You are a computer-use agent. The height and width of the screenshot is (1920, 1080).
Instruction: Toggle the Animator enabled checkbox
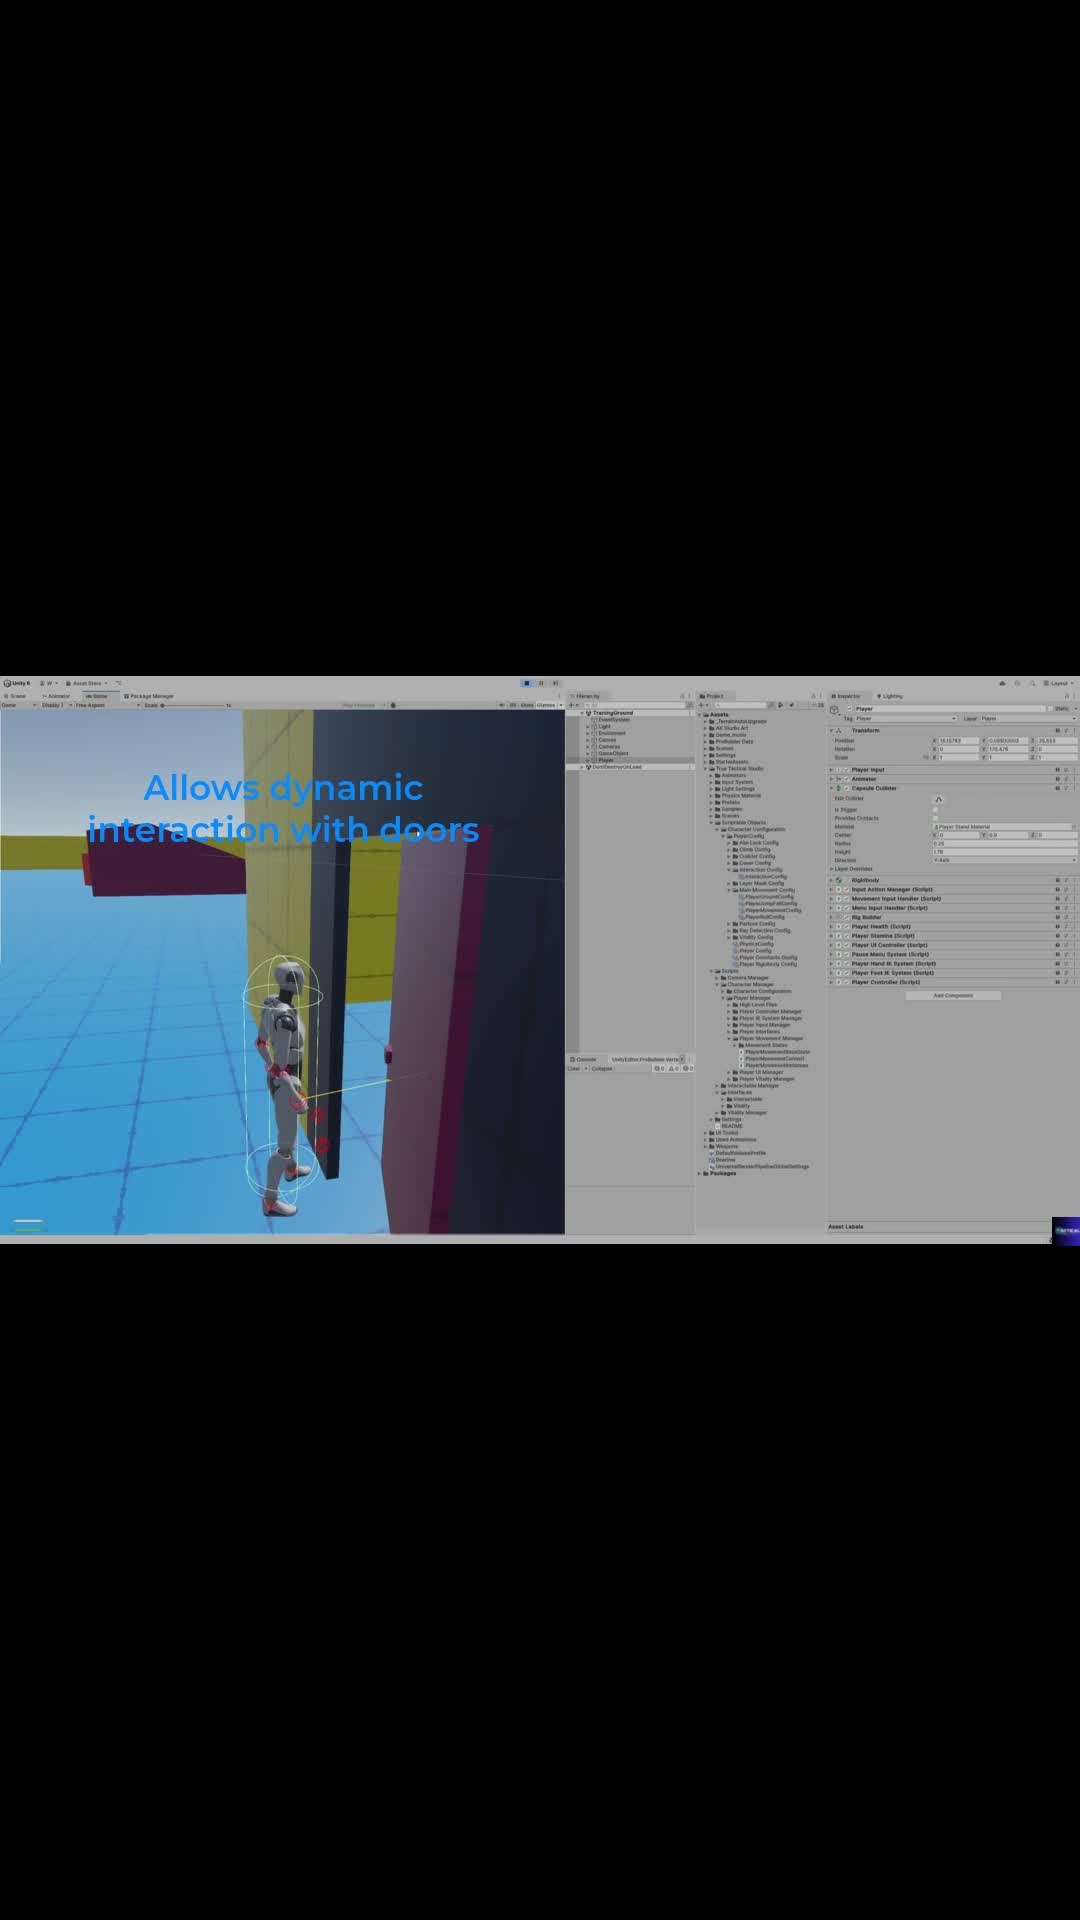coord(846,779)
